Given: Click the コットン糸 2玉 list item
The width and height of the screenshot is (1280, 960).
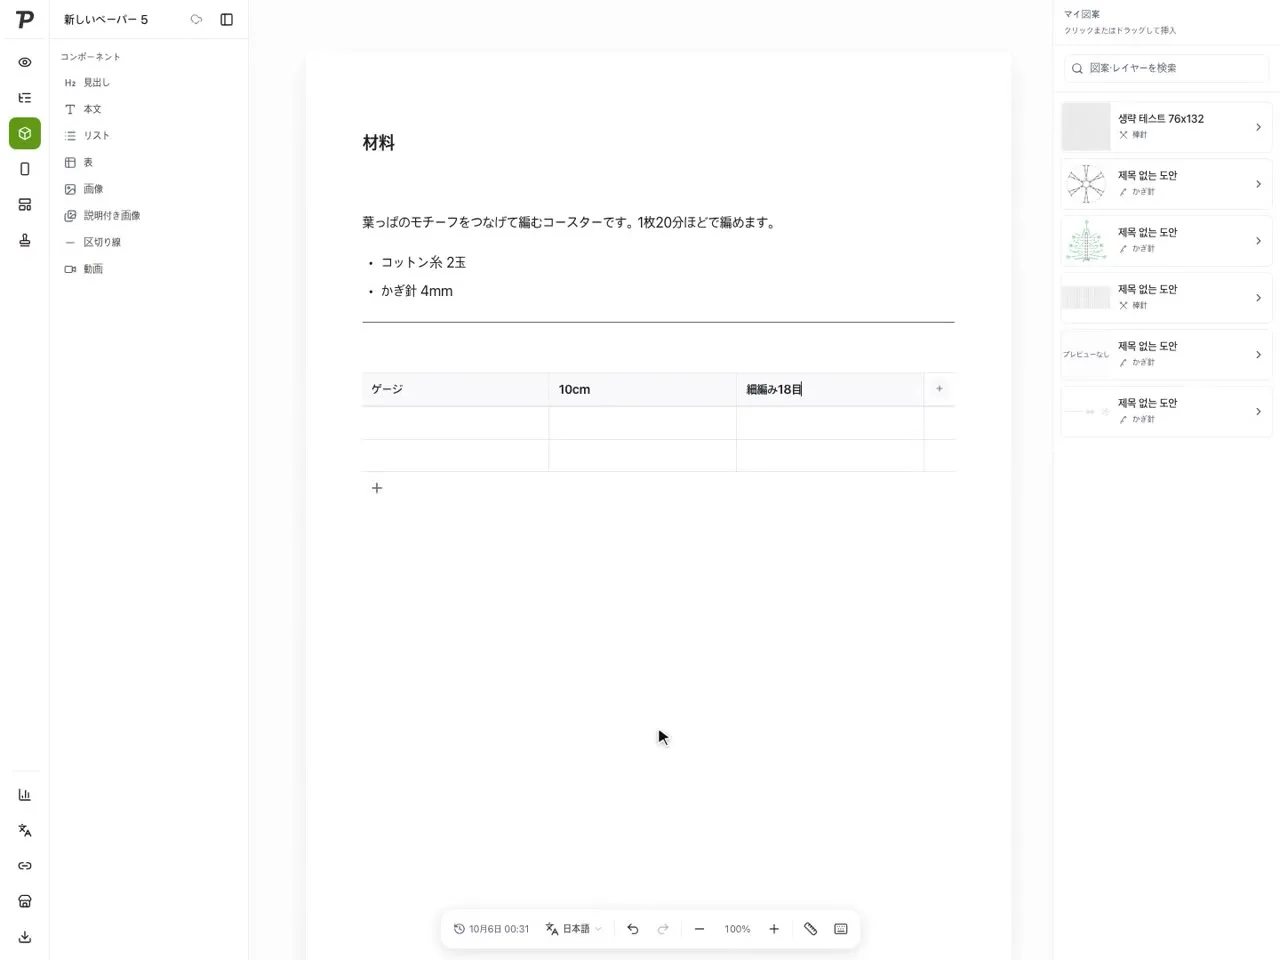Looking at the screenshot, I should pos(423,262).
